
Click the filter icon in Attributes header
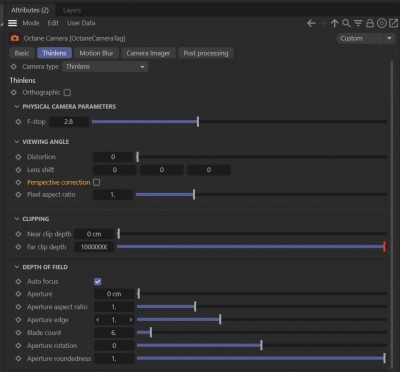358,23
